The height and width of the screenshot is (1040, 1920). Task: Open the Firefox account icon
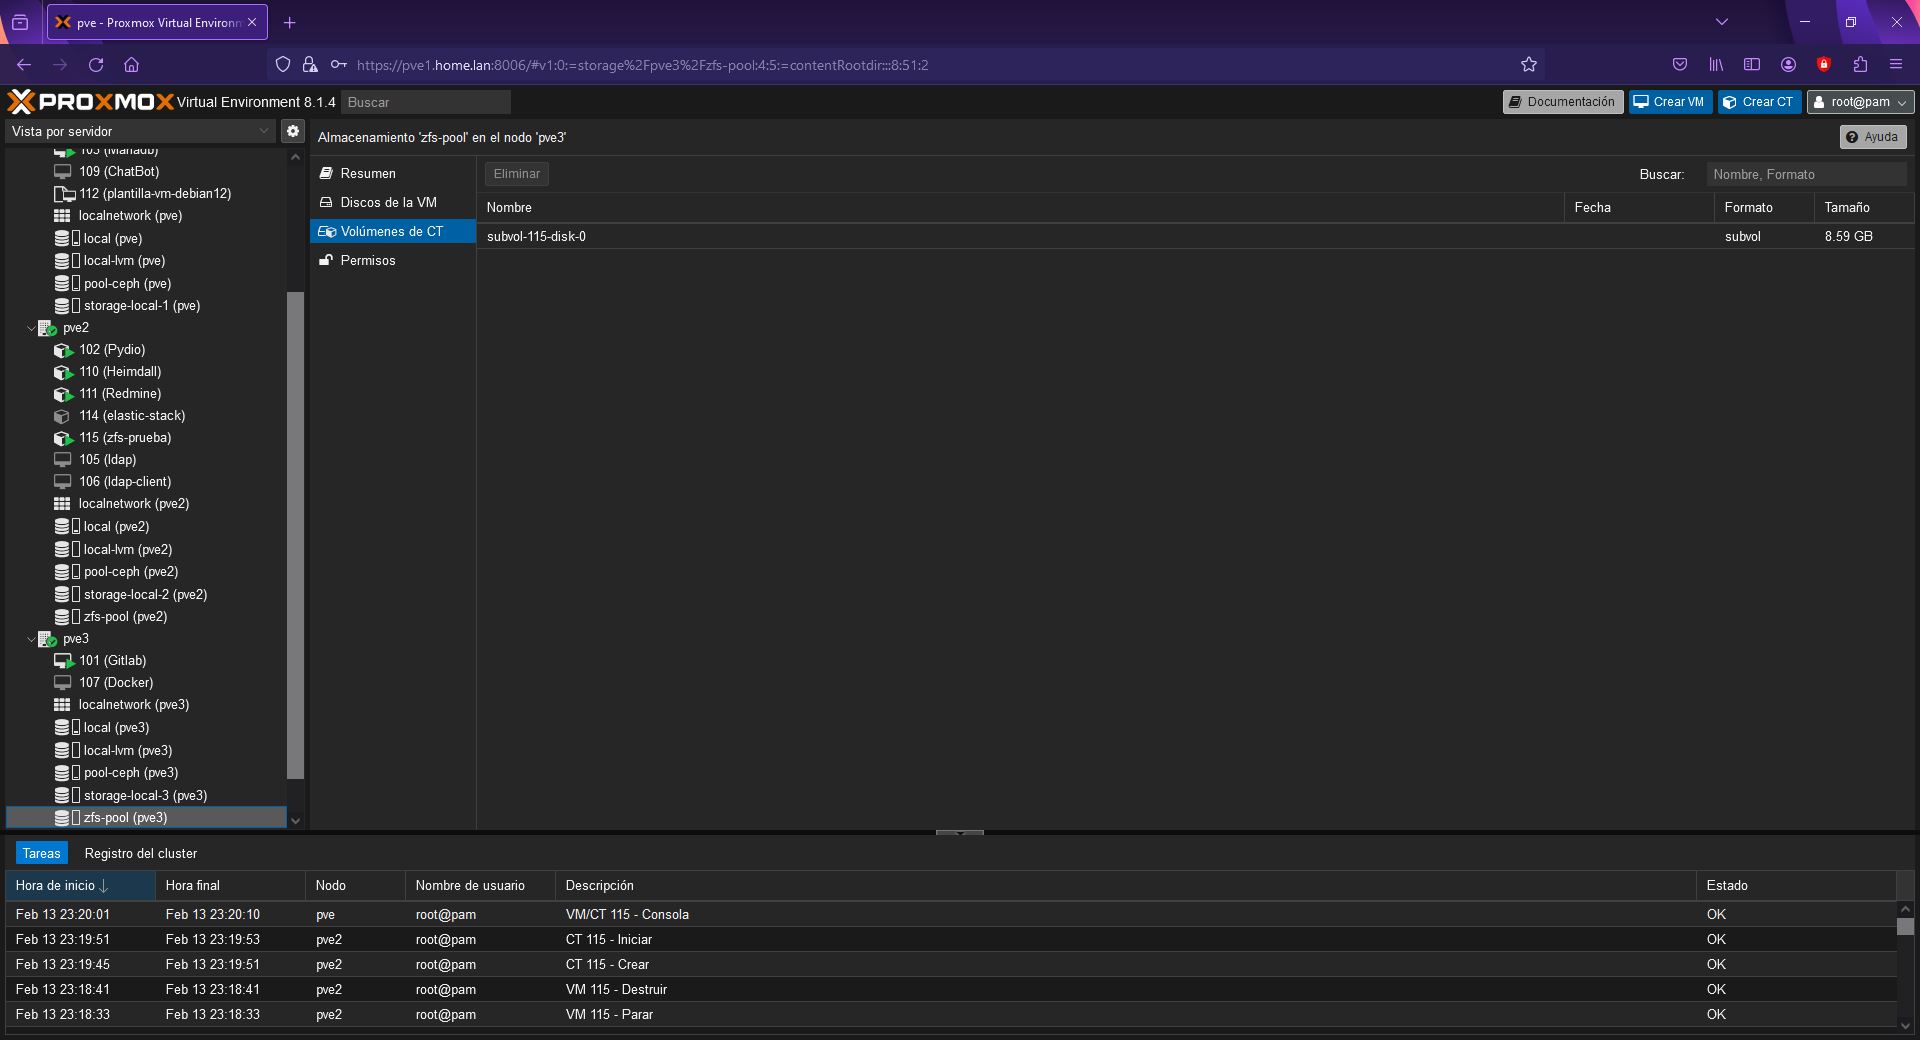coord(1788,65)
